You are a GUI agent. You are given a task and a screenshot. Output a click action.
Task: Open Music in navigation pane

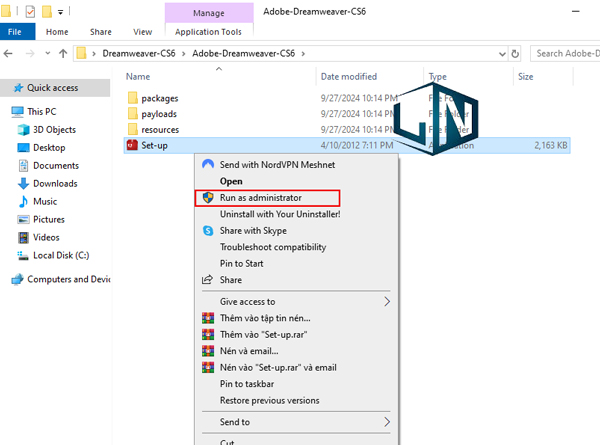pyautogui.click(x=45, y=202)
